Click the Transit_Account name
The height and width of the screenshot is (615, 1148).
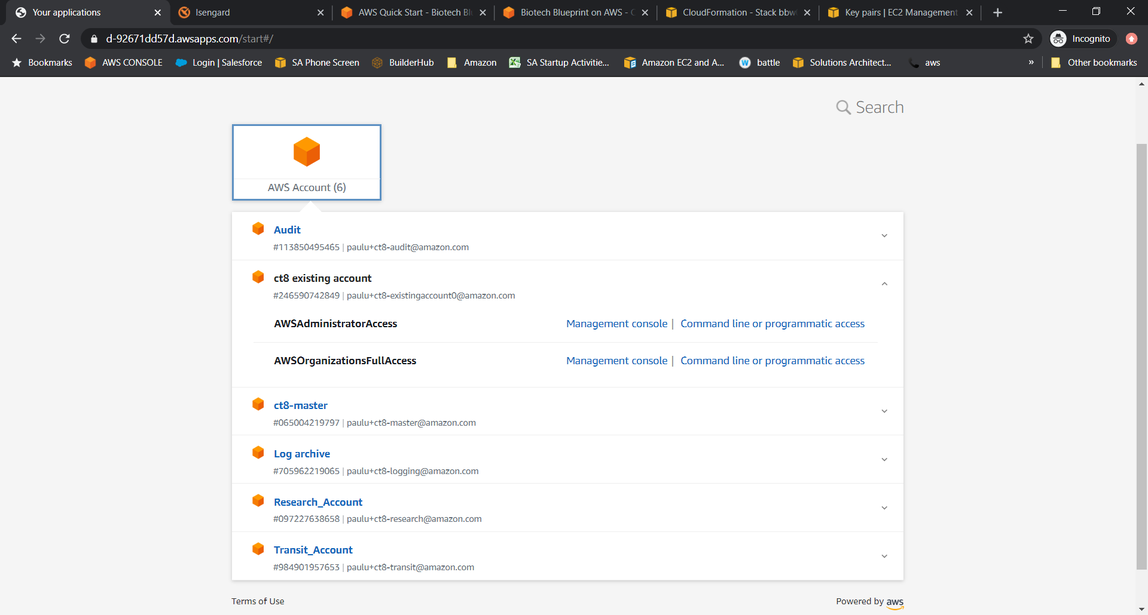[x=313, y=550]
